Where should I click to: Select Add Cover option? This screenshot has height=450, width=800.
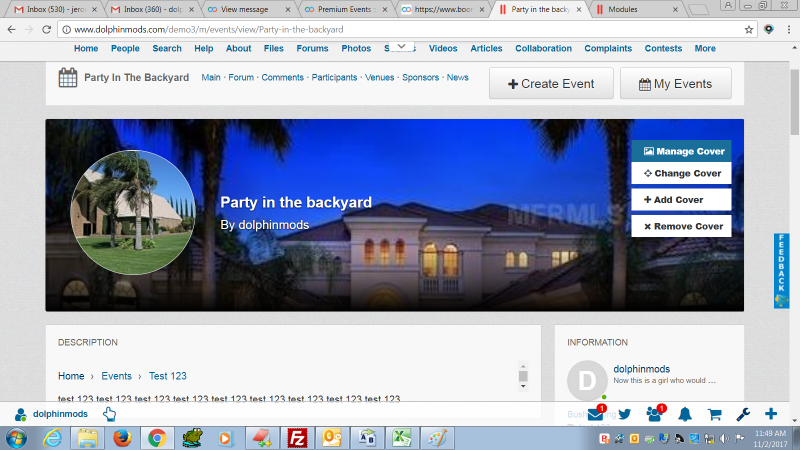[681, 199]
